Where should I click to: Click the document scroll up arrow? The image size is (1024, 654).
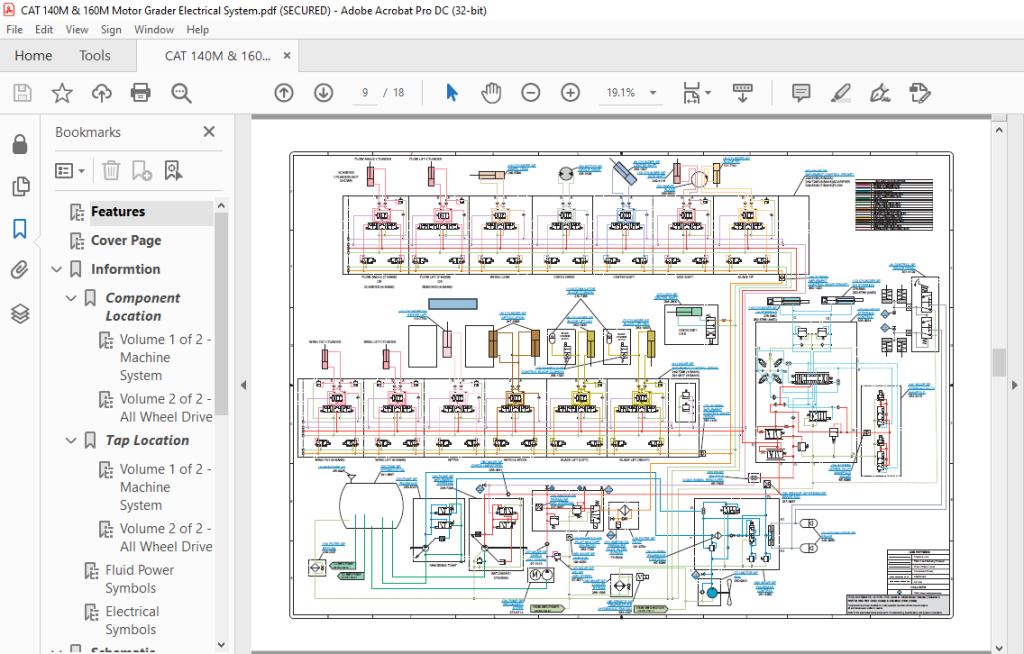pyautogui.click(x=999, y=130)
